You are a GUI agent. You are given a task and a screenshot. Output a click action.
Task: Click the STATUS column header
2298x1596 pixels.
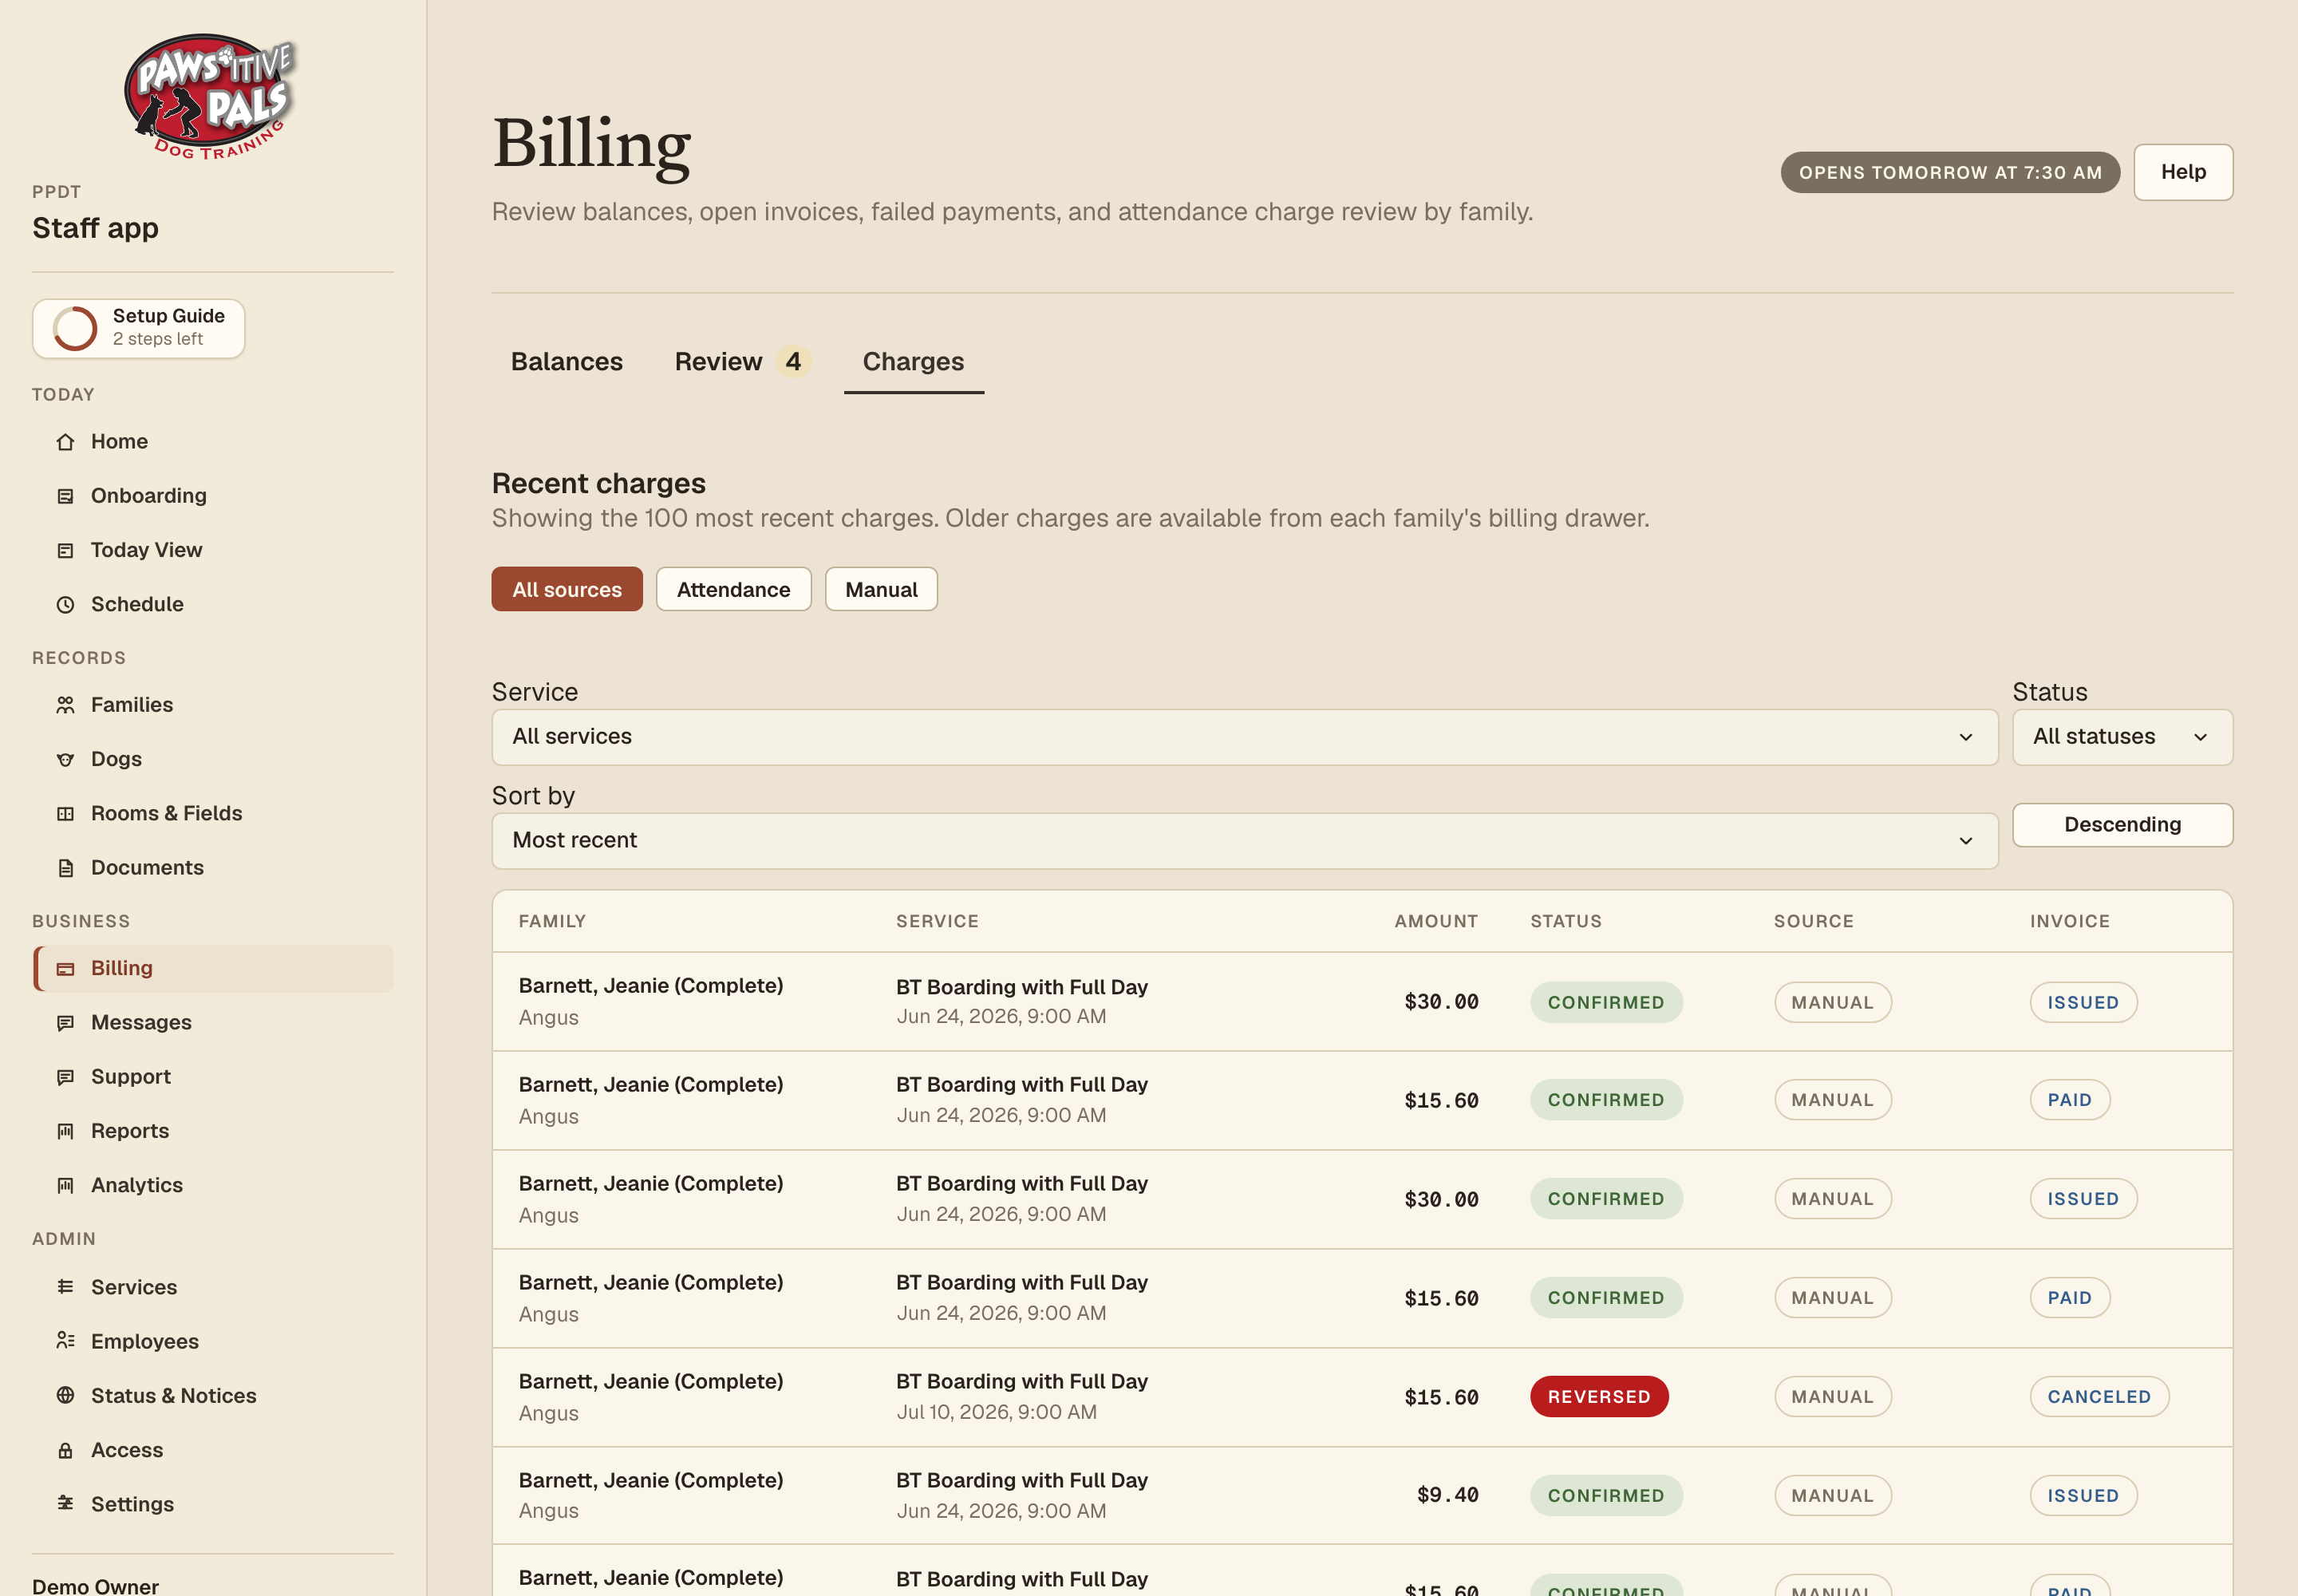pyautogui.click(x=1566, y=921)
